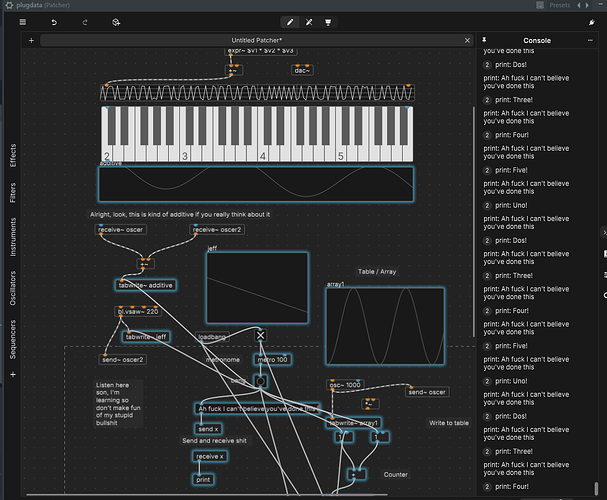Click the 'send x' object
The width and height of the screenshot is (607, 500).
point(208,429)
